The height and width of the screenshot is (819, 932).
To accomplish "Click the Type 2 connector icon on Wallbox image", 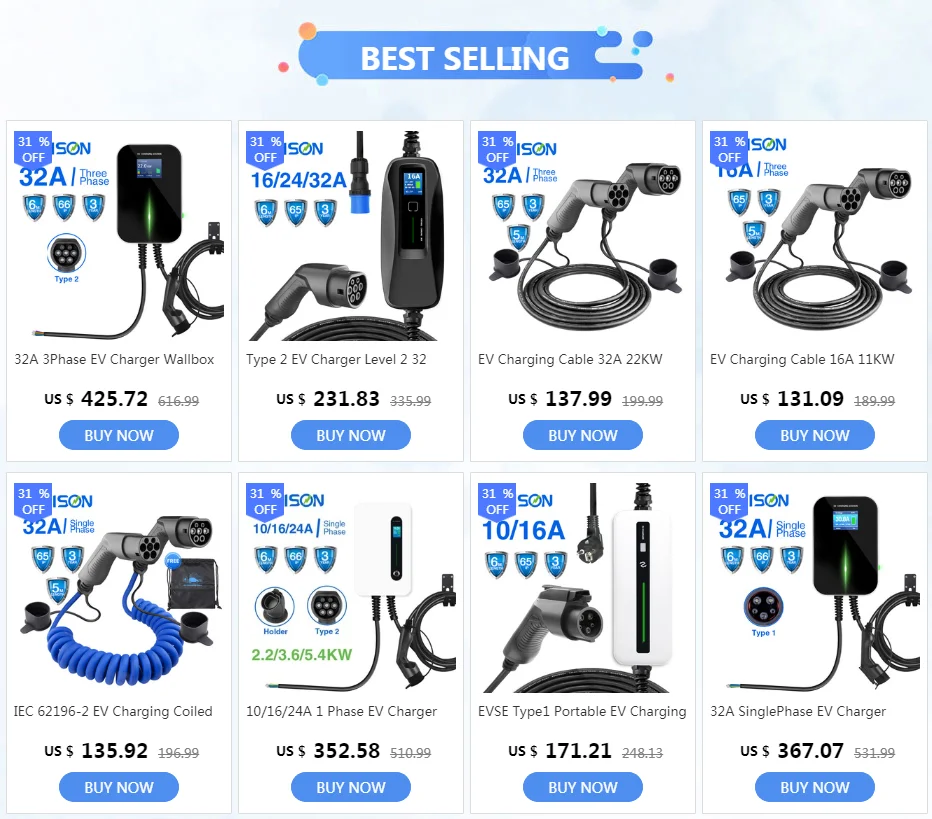I will point(66,258).
